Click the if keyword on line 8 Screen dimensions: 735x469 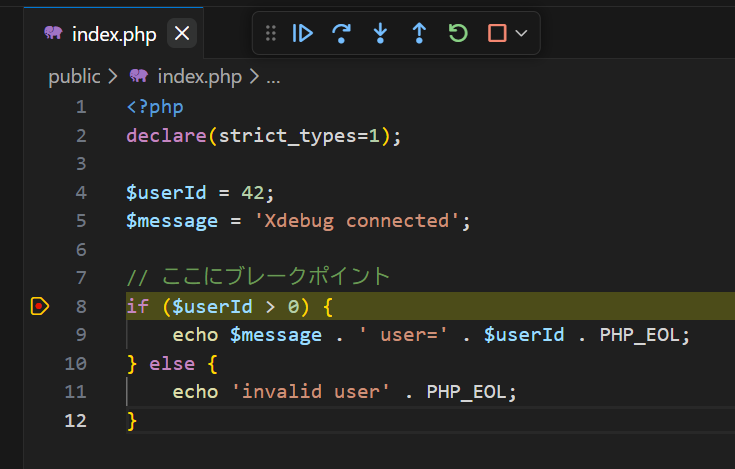click(138, 306)
